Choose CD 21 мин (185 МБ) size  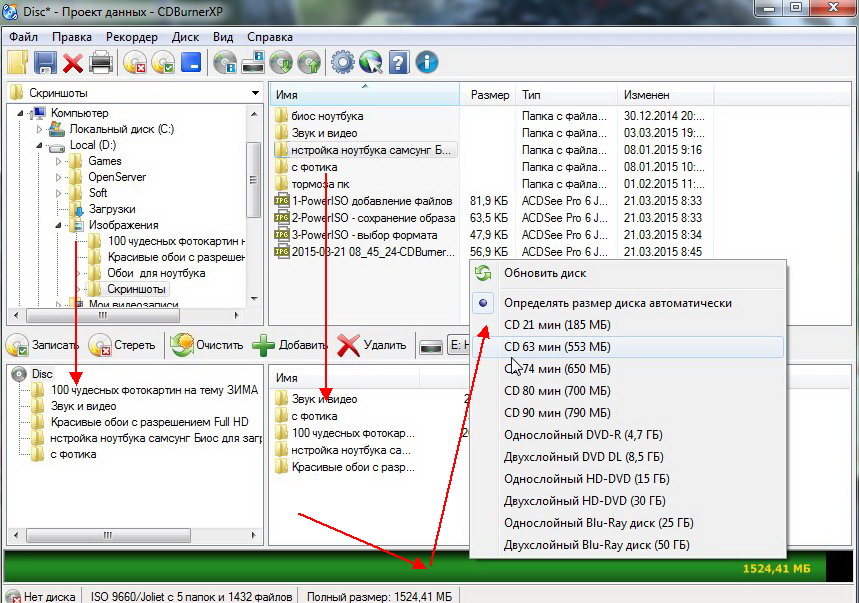tap(628, 325)
